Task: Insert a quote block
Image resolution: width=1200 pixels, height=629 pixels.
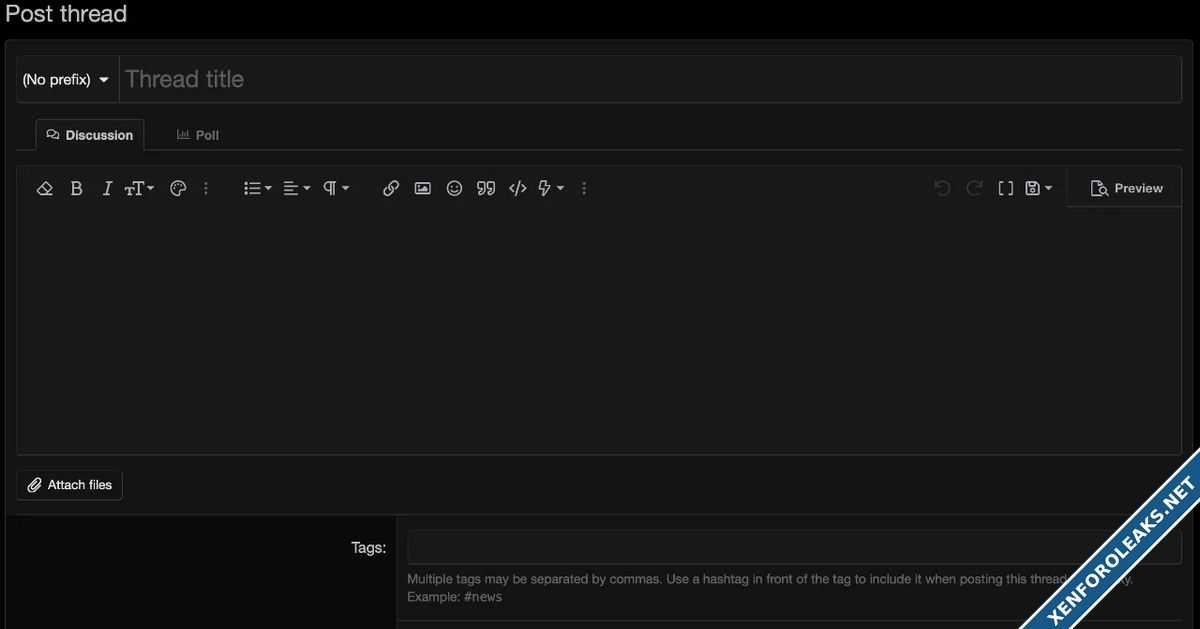Action: [x=486, y=188]
